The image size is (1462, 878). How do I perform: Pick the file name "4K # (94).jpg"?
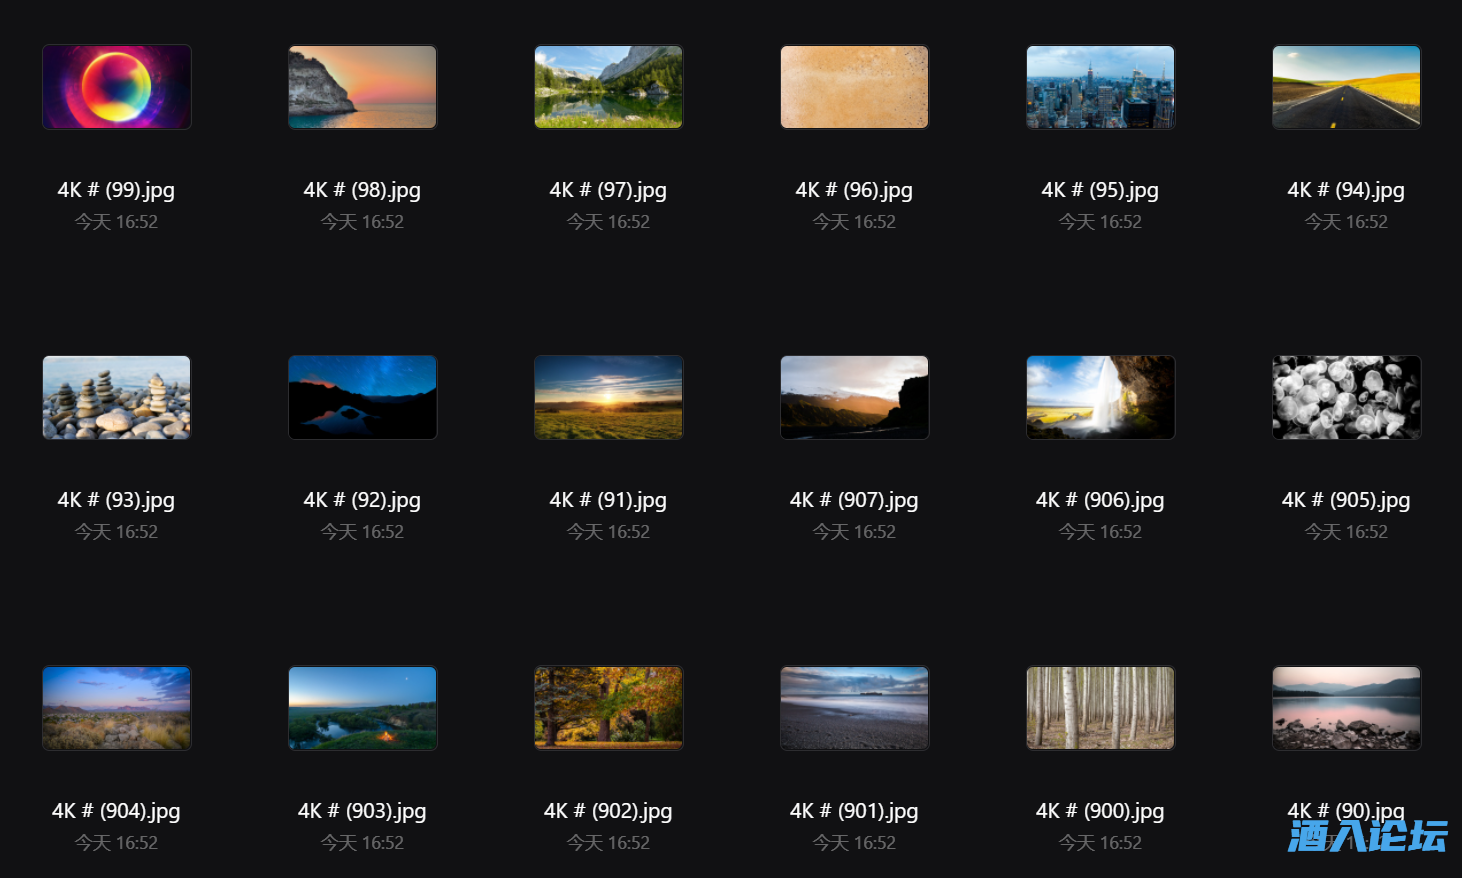coord(1346,190)
